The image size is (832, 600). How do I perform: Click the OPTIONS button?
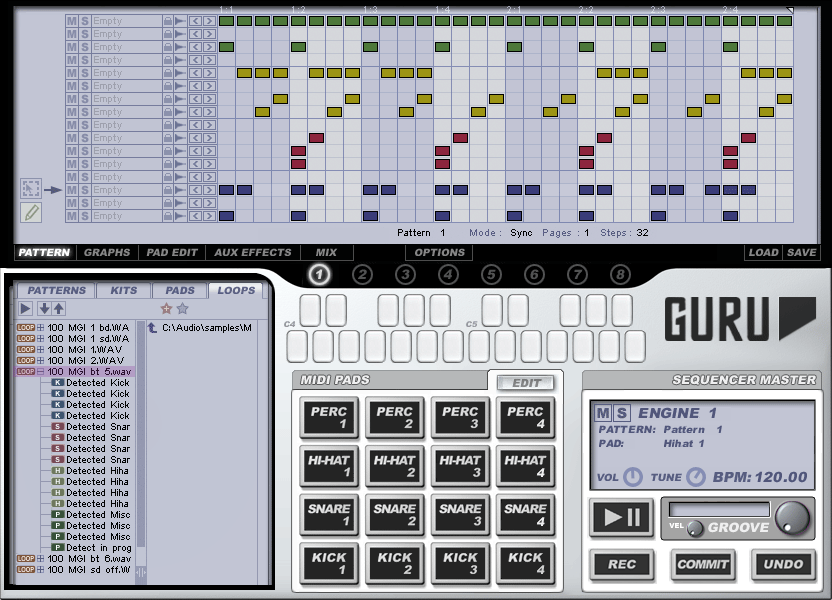[x=439, y=253]
